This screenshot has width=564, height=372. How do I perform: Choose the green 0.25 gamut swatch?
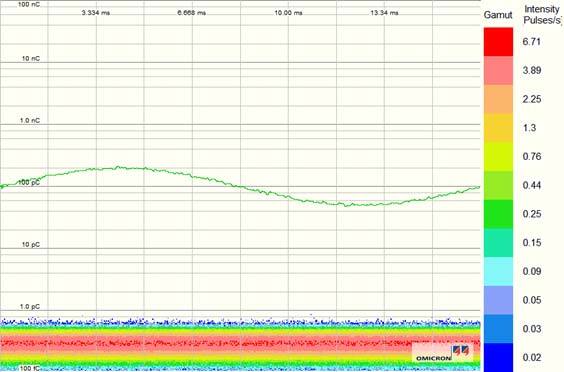[498, 214]
